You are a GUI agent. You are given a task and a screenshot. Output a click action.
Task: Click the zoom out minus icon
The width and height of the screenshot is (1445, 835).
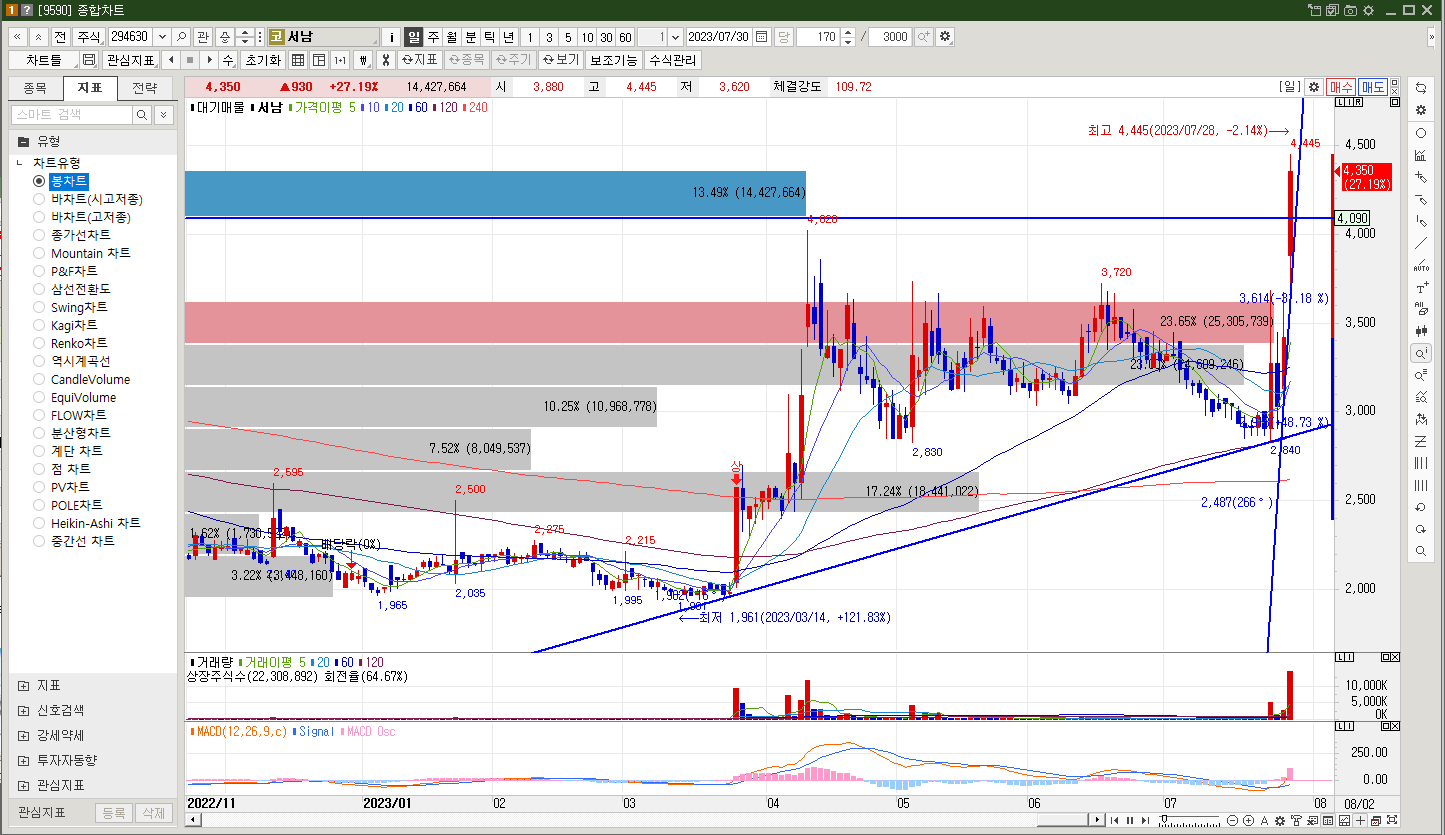[1232, 821]
